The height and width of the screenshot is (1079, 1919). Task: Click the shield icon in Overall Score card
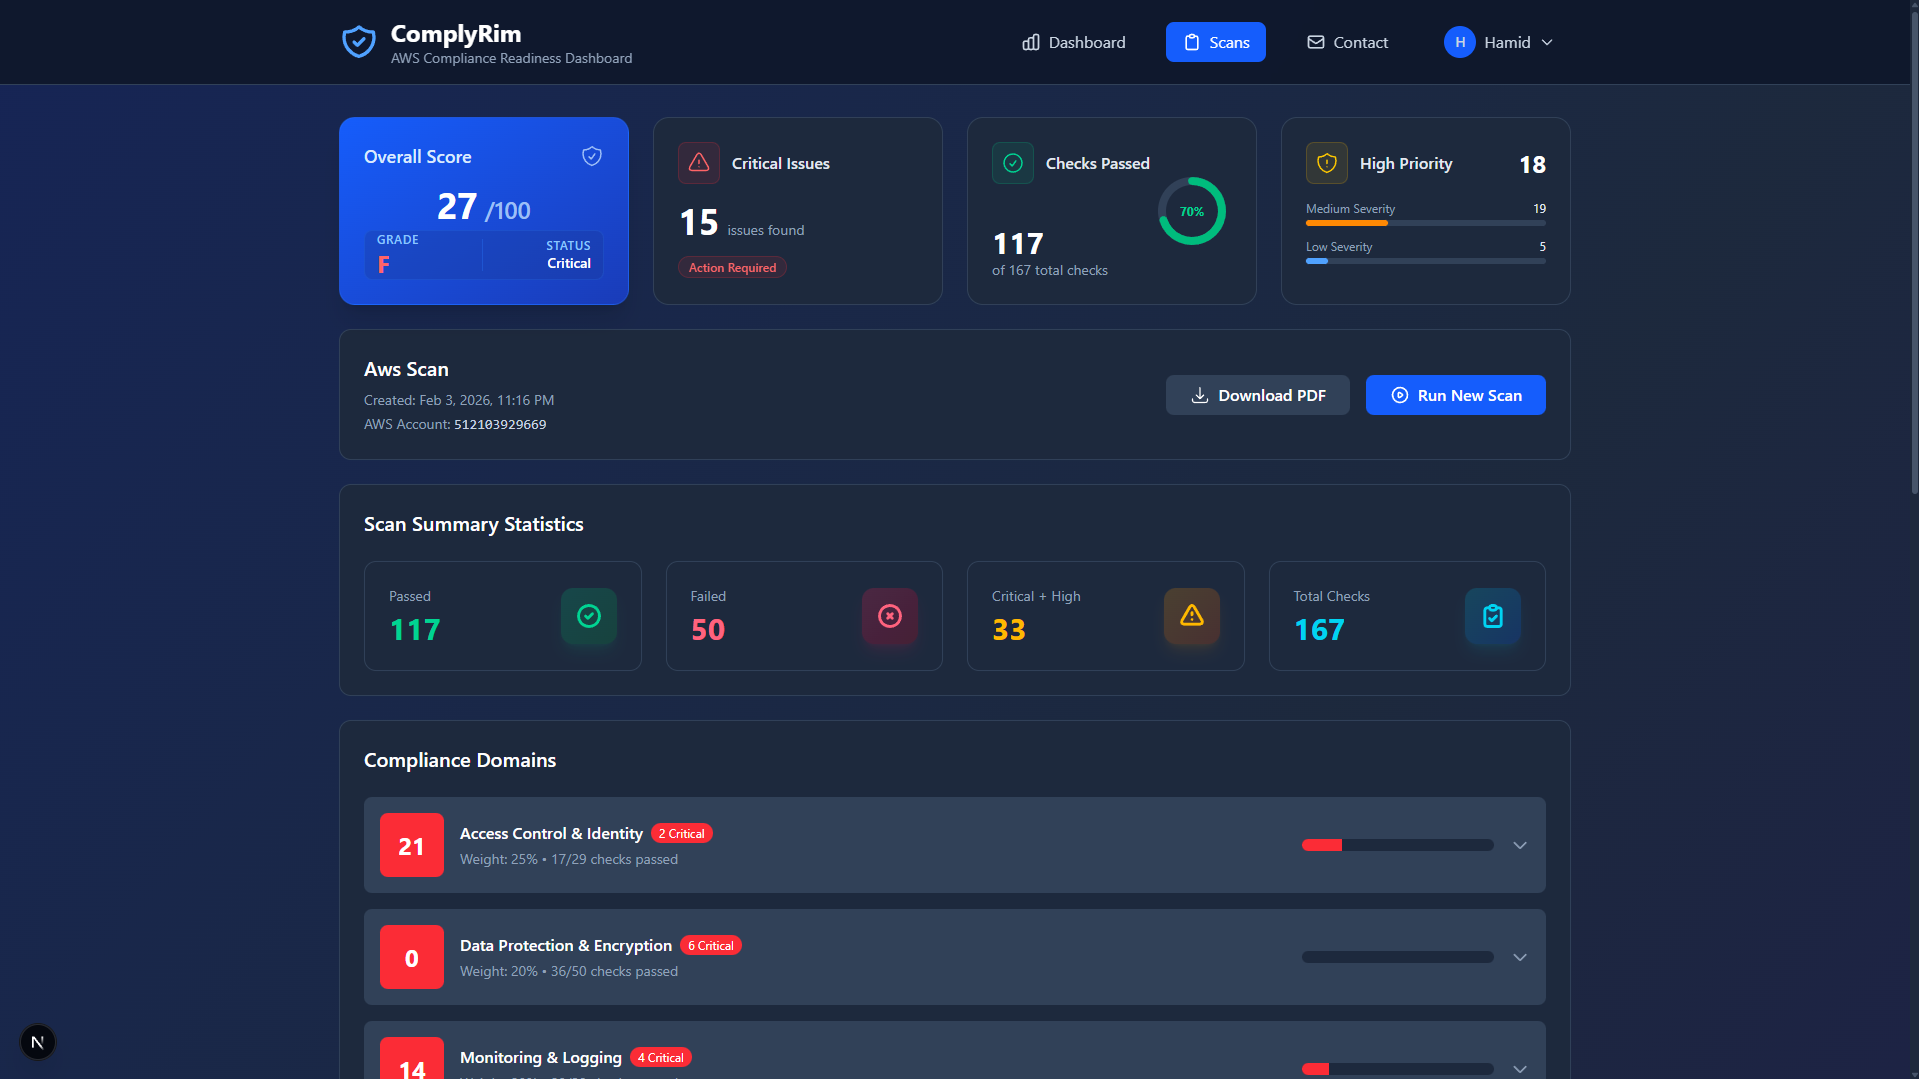(592, 156)
